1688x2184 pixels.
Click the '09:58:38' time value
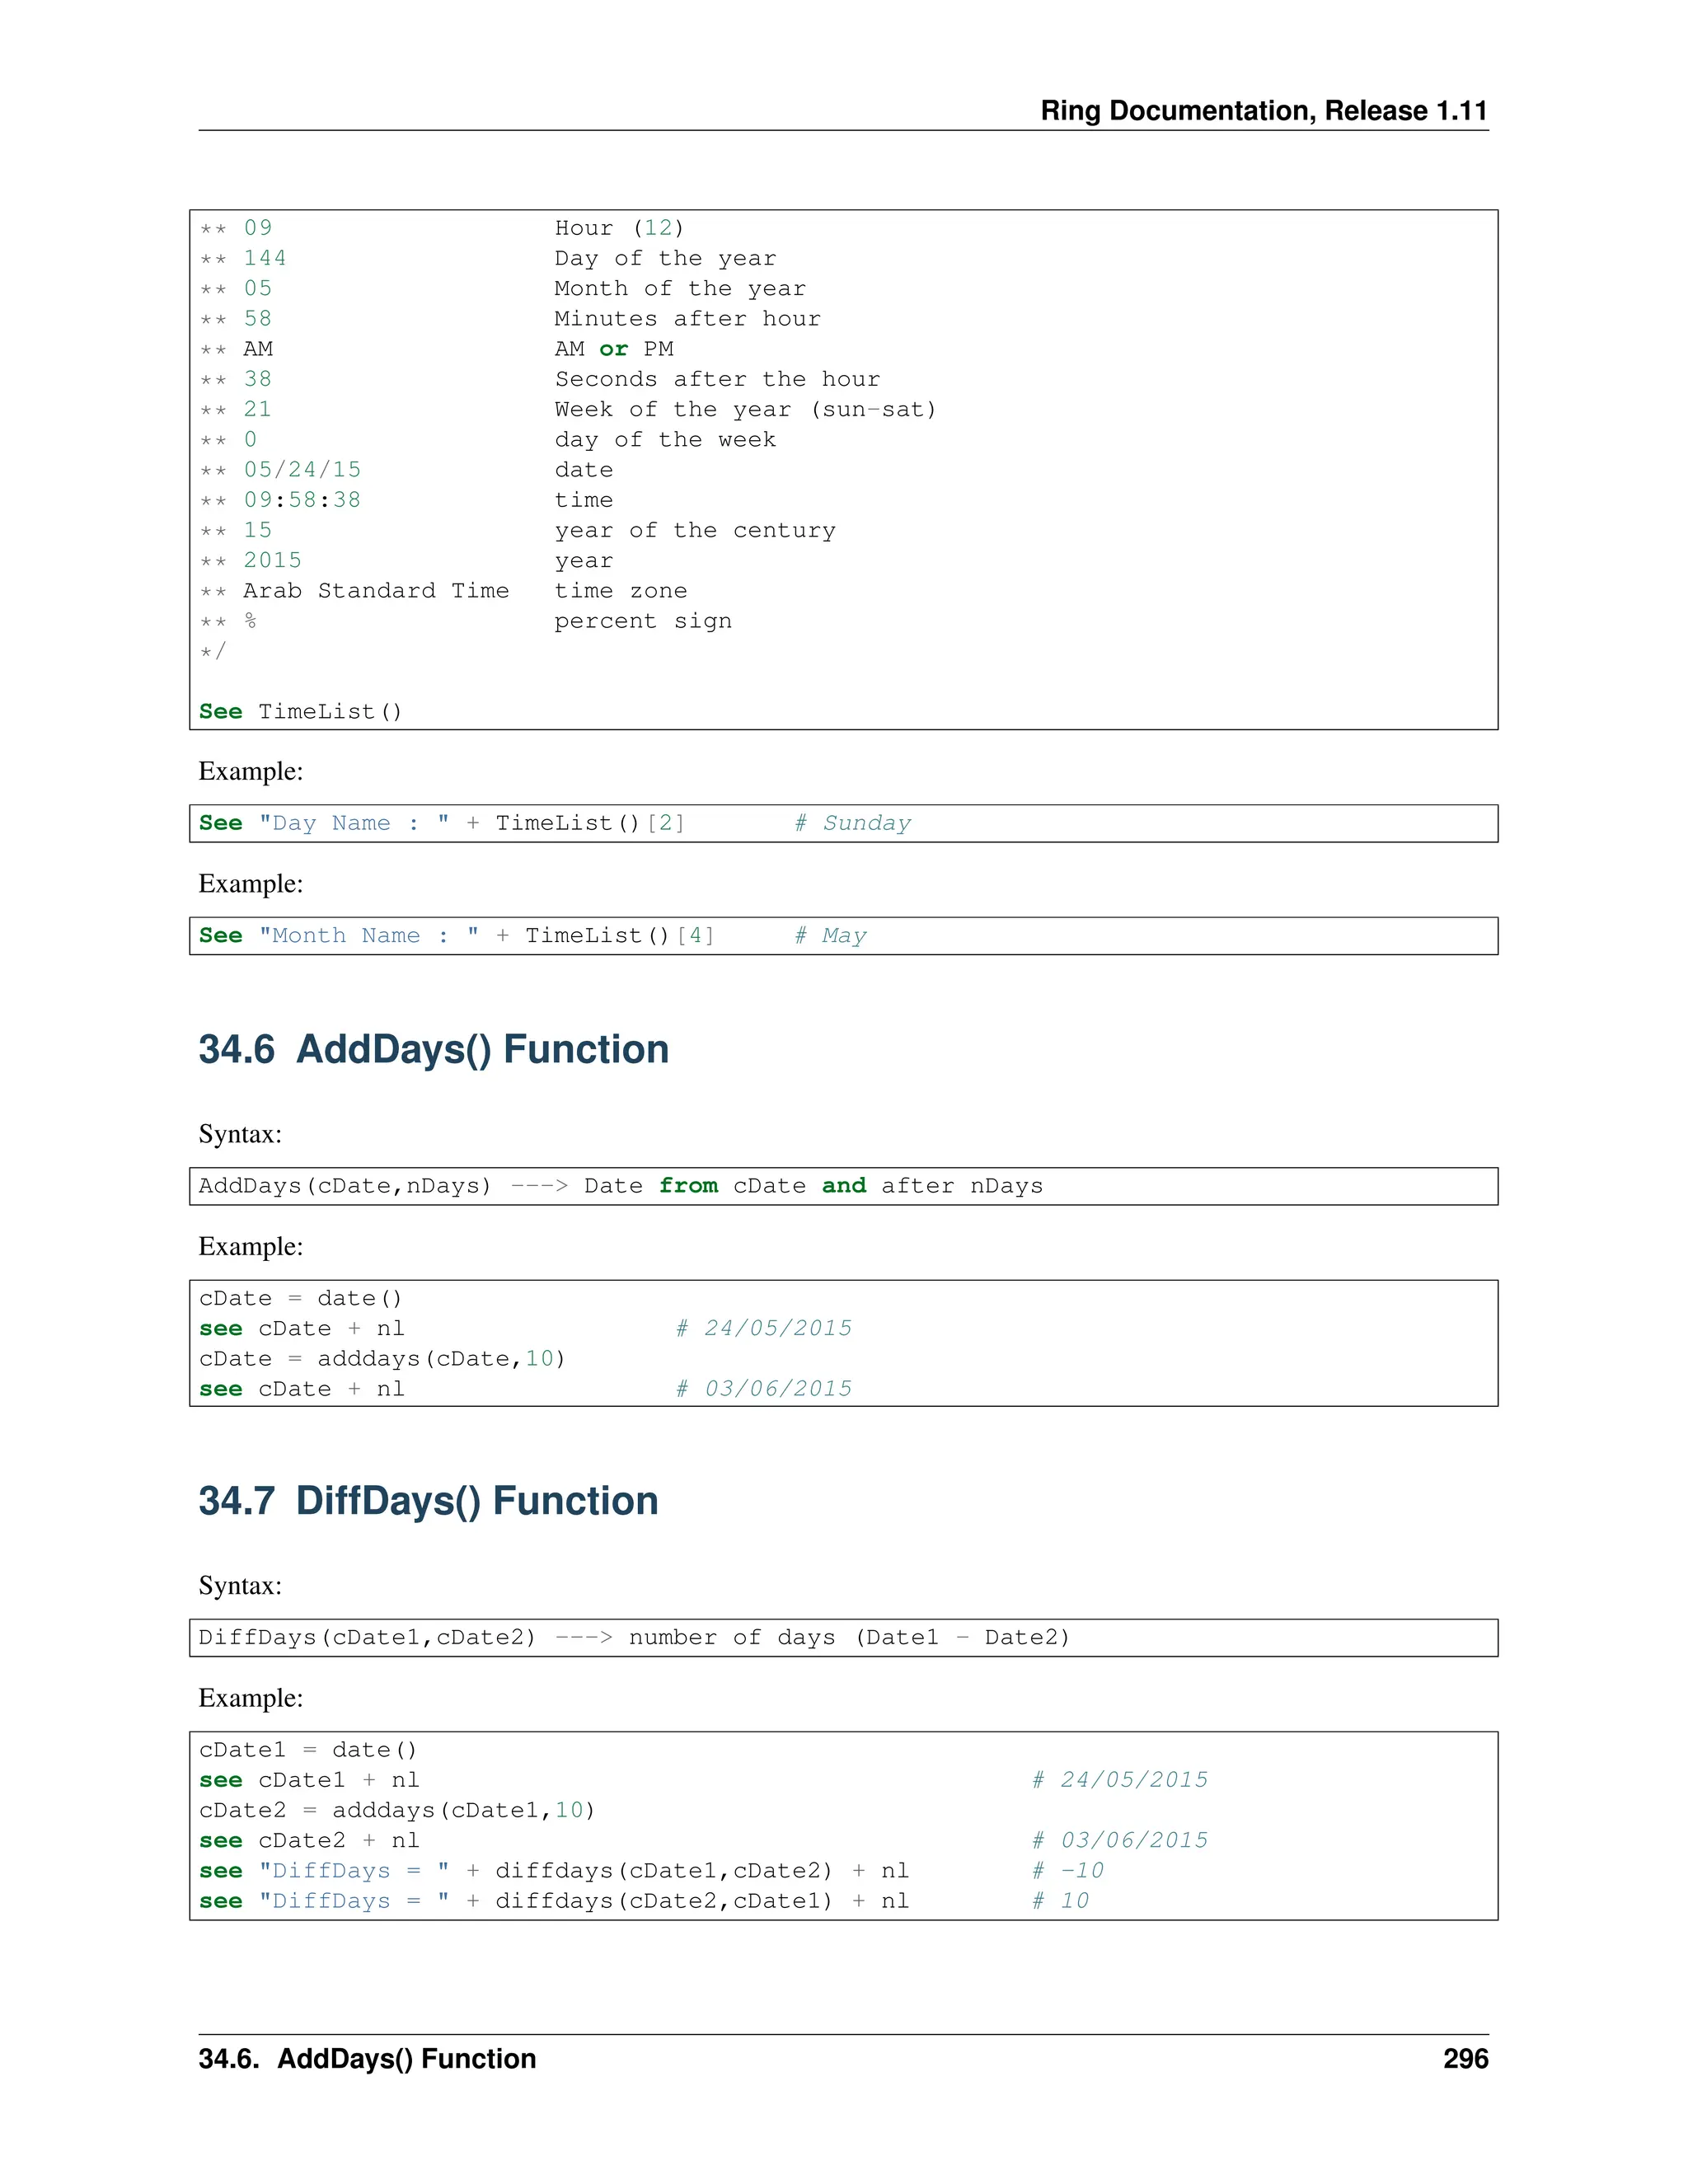pos(302,499)
